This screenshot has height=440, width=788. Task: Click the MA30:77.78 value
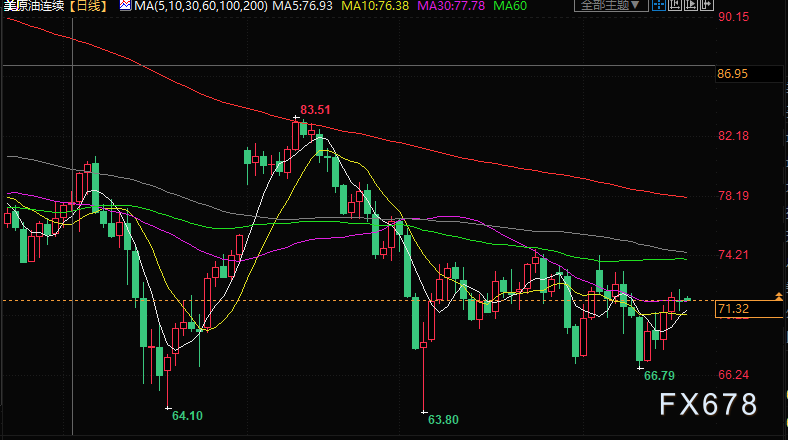click(x=451, y=6)
